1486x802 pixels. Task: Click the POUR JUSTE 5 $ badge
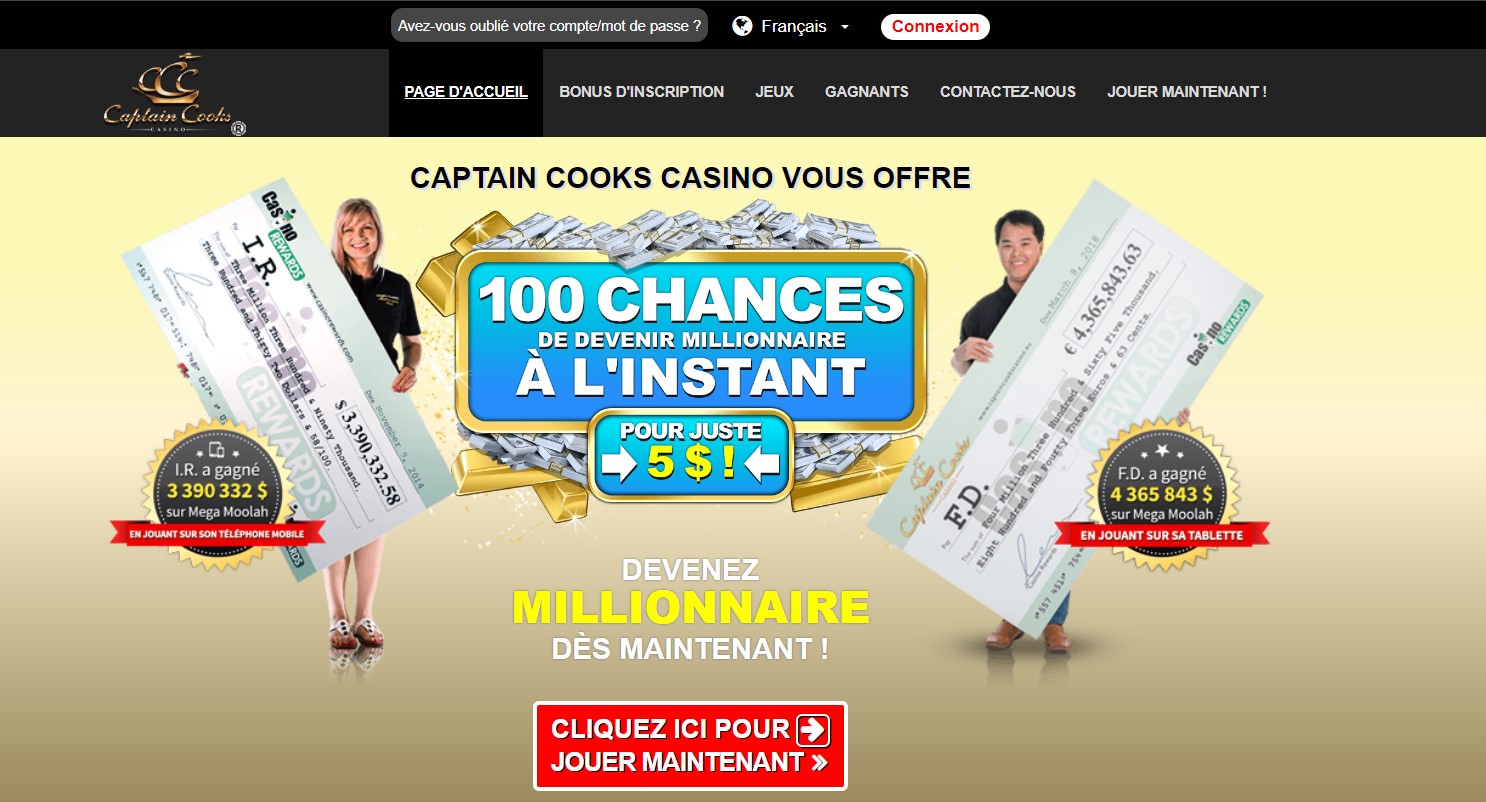pos(691,455)
